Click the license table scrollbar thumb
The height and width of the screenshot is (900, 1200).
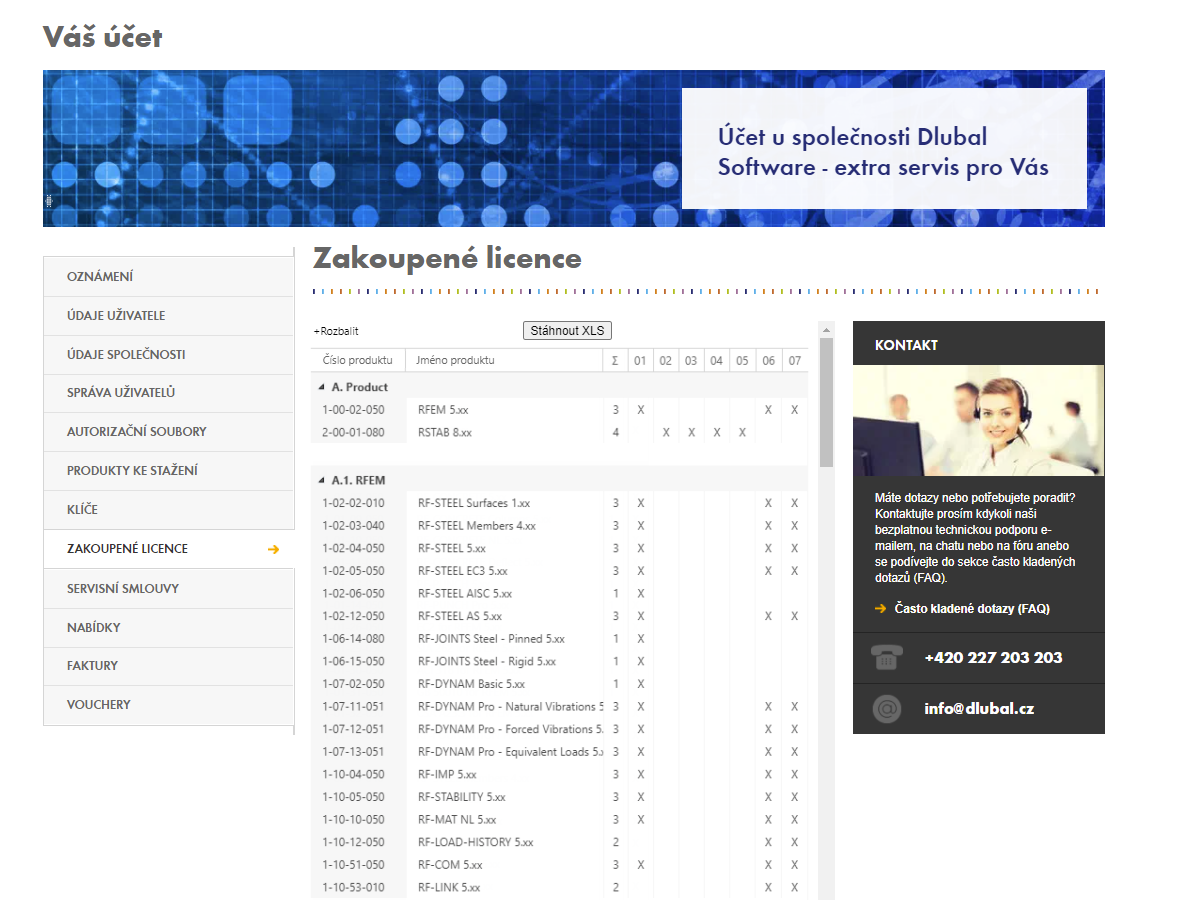(x=826, y=402)
